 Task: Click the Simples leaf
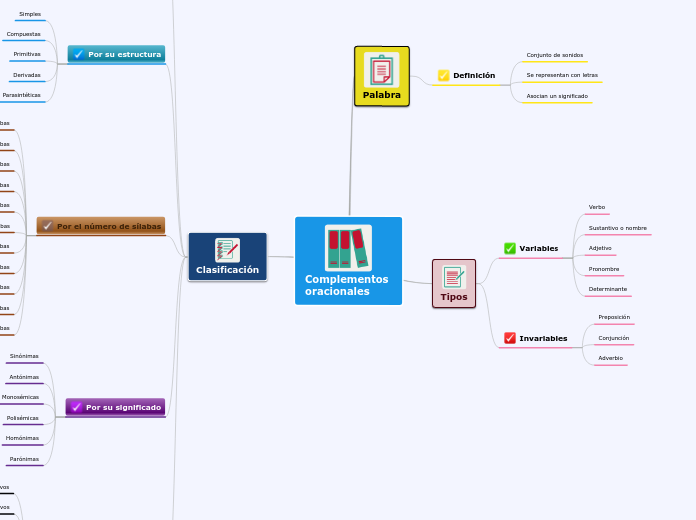coord(30,14)
